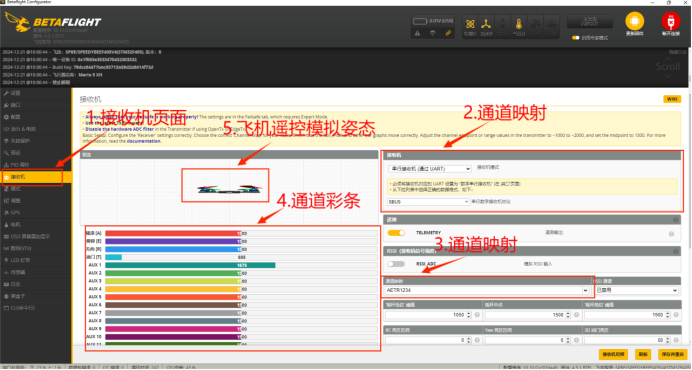
Task: Click the top bar button above expert mode switch
Action: (x=590, y=21)
